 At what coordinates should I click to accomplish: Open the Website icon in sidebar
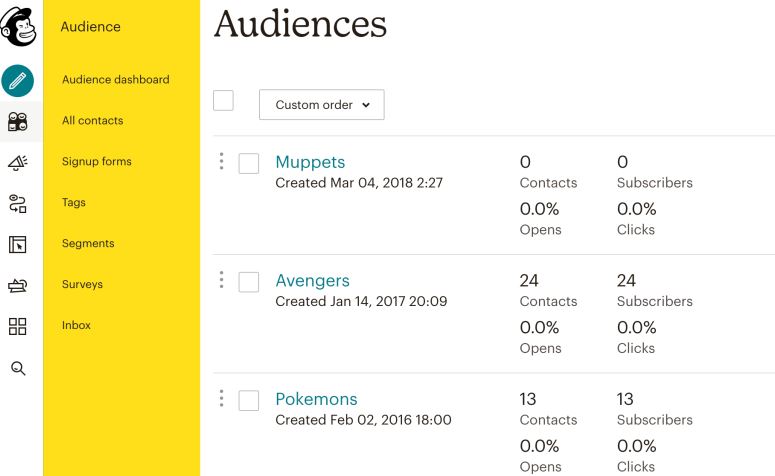point(17,244)
